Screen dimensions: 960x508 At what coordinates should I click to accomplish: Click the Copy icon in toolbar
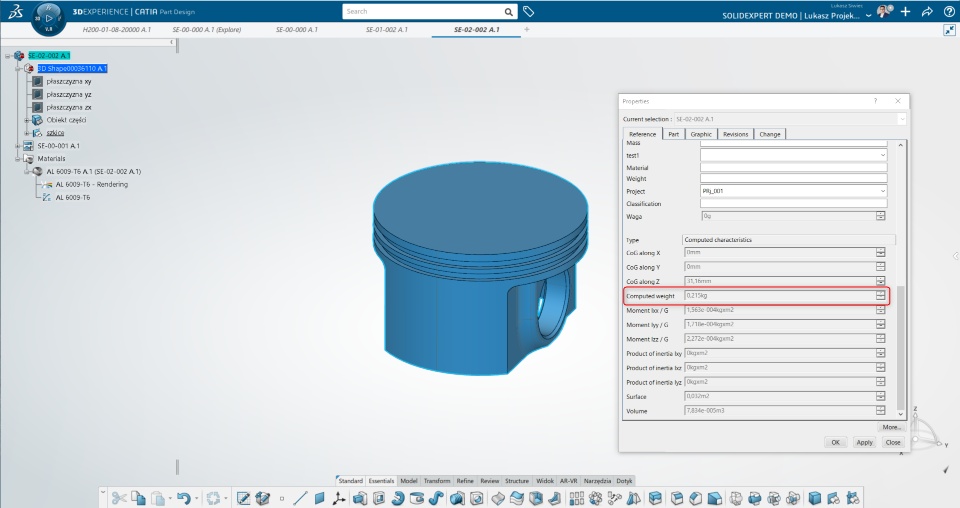pos(138,498)
